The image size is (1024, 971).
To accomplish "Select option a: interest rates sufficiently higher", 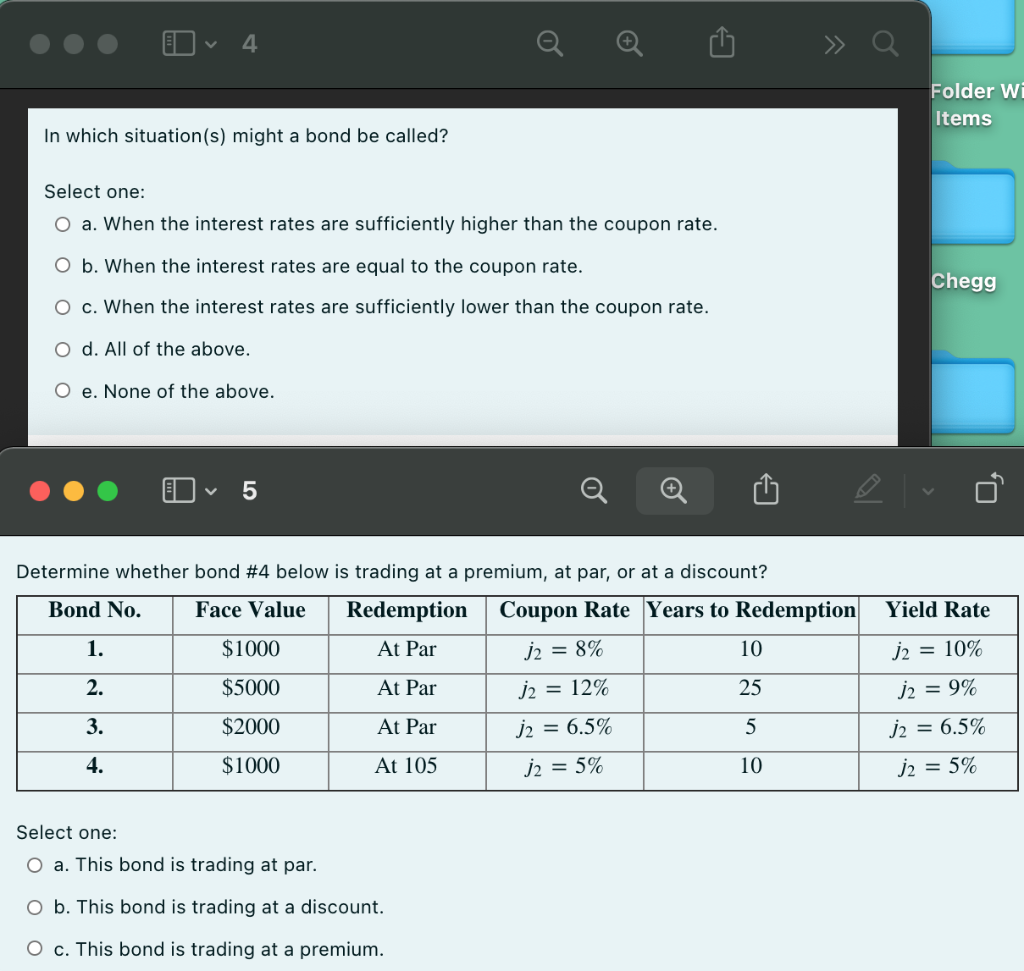I will (63, 225).
